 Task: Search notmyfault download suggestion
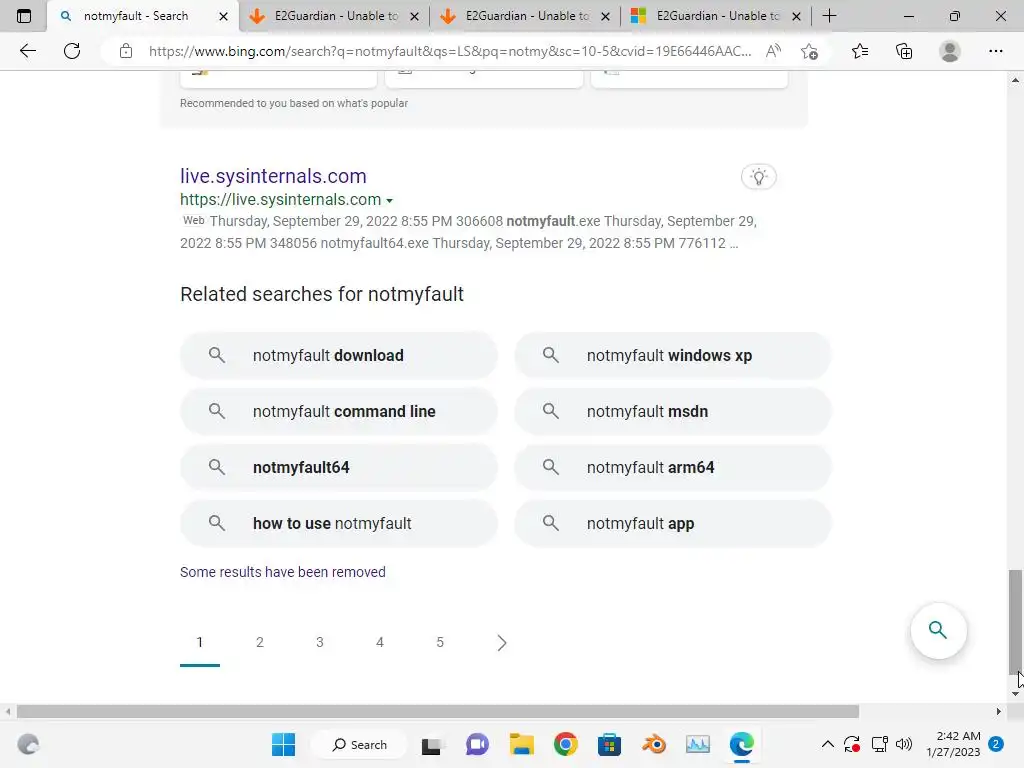coord(338,355)
